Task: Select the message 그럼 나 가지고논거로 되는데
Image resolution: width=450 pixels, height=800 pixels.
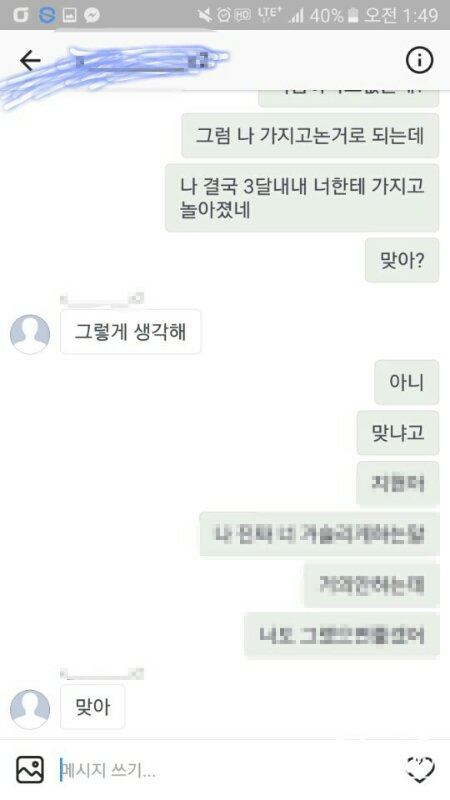Action: click(310, 136)
